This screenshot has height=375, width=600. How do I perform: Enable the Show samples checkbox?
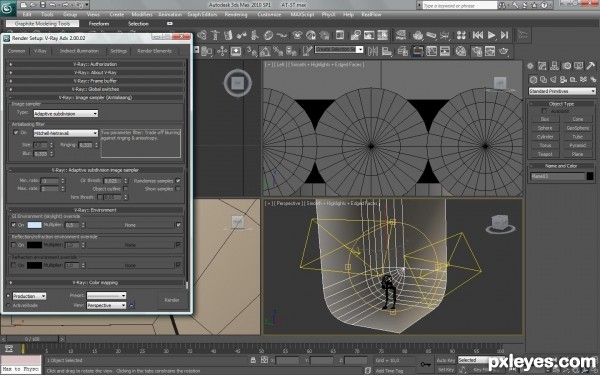(178, 189)
